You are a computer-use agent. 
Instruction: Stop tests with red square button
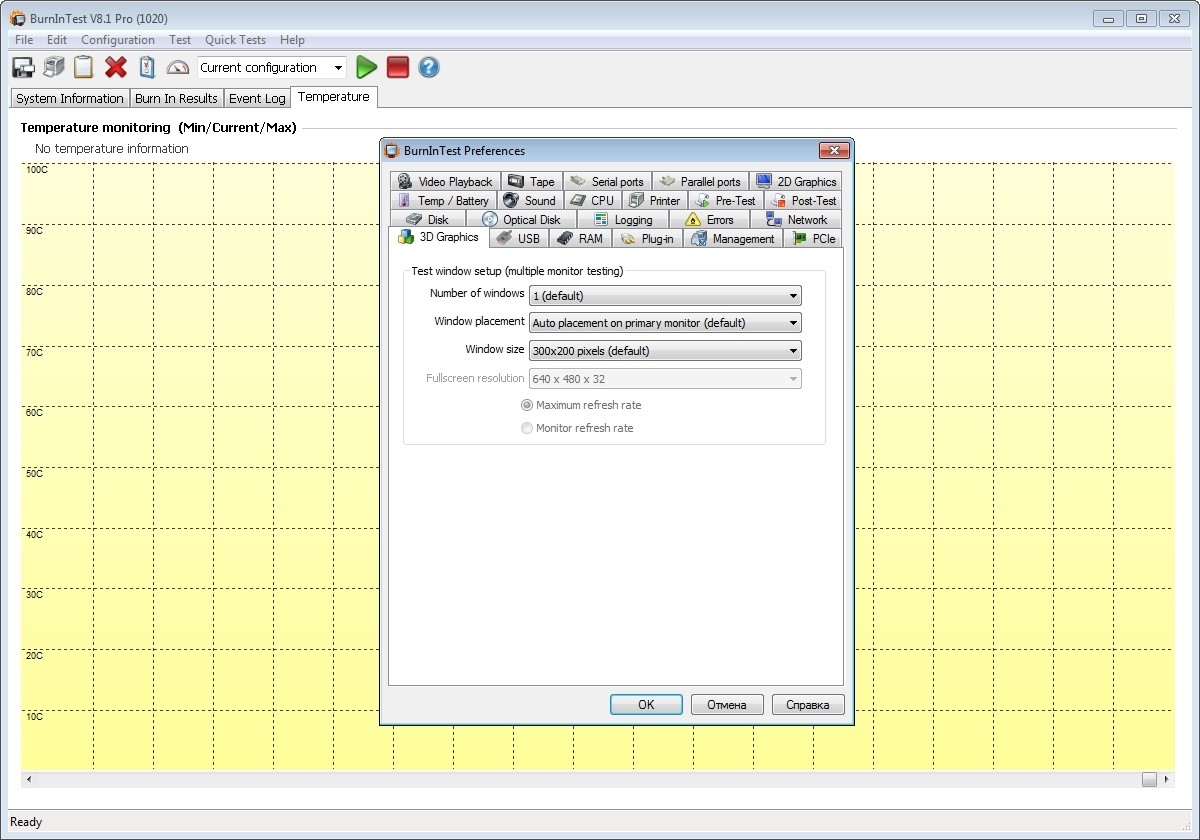(398, 67)
